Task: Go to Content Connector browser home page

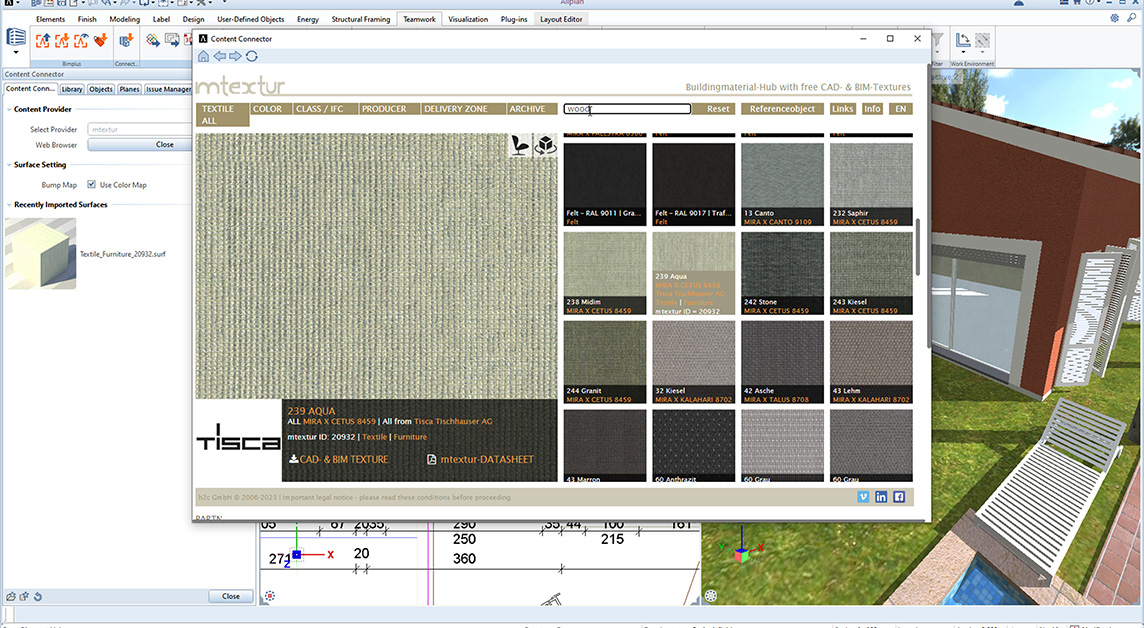Action: click(204, 56)
